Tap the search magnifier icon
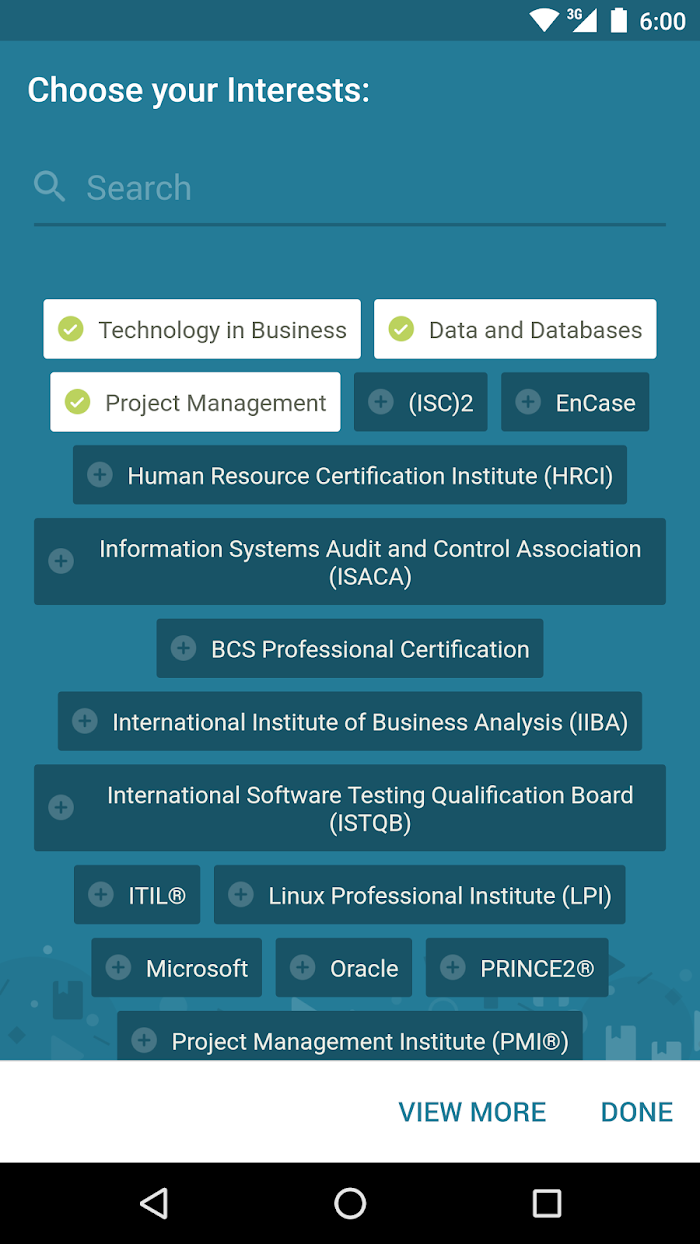 (x=49, y=186)
